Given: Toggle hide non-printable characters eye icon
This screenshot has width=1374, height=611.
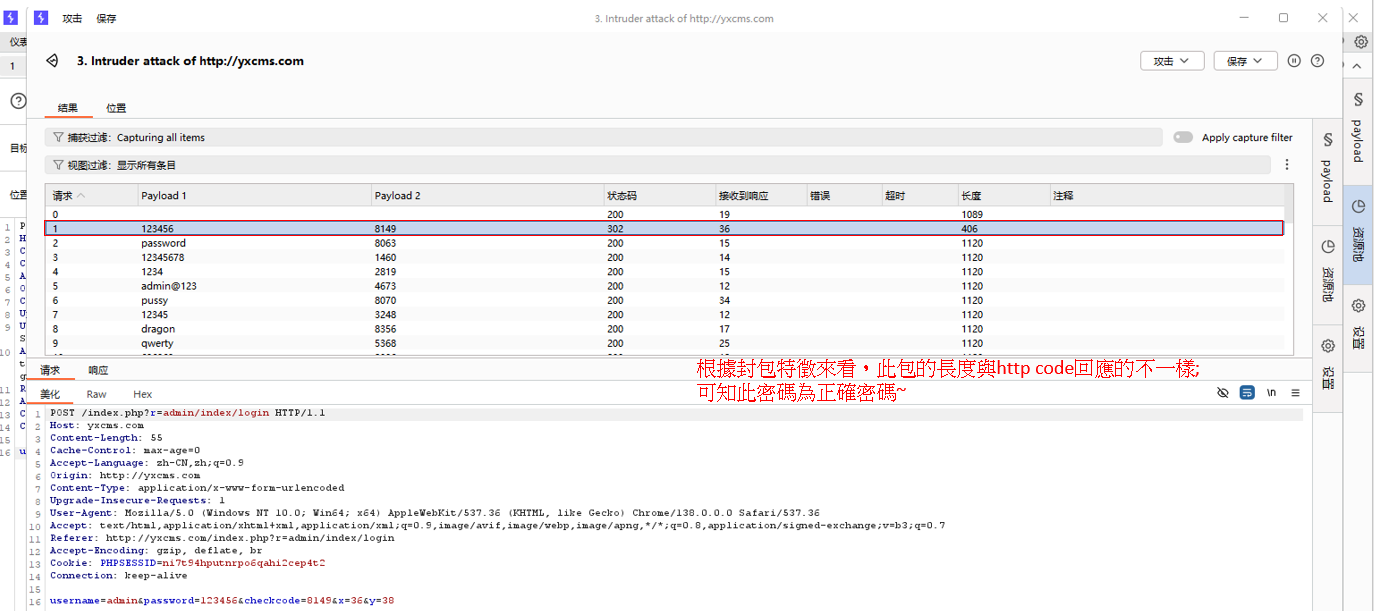Looking at the screenshot, I should click(x=1222, y=393).
